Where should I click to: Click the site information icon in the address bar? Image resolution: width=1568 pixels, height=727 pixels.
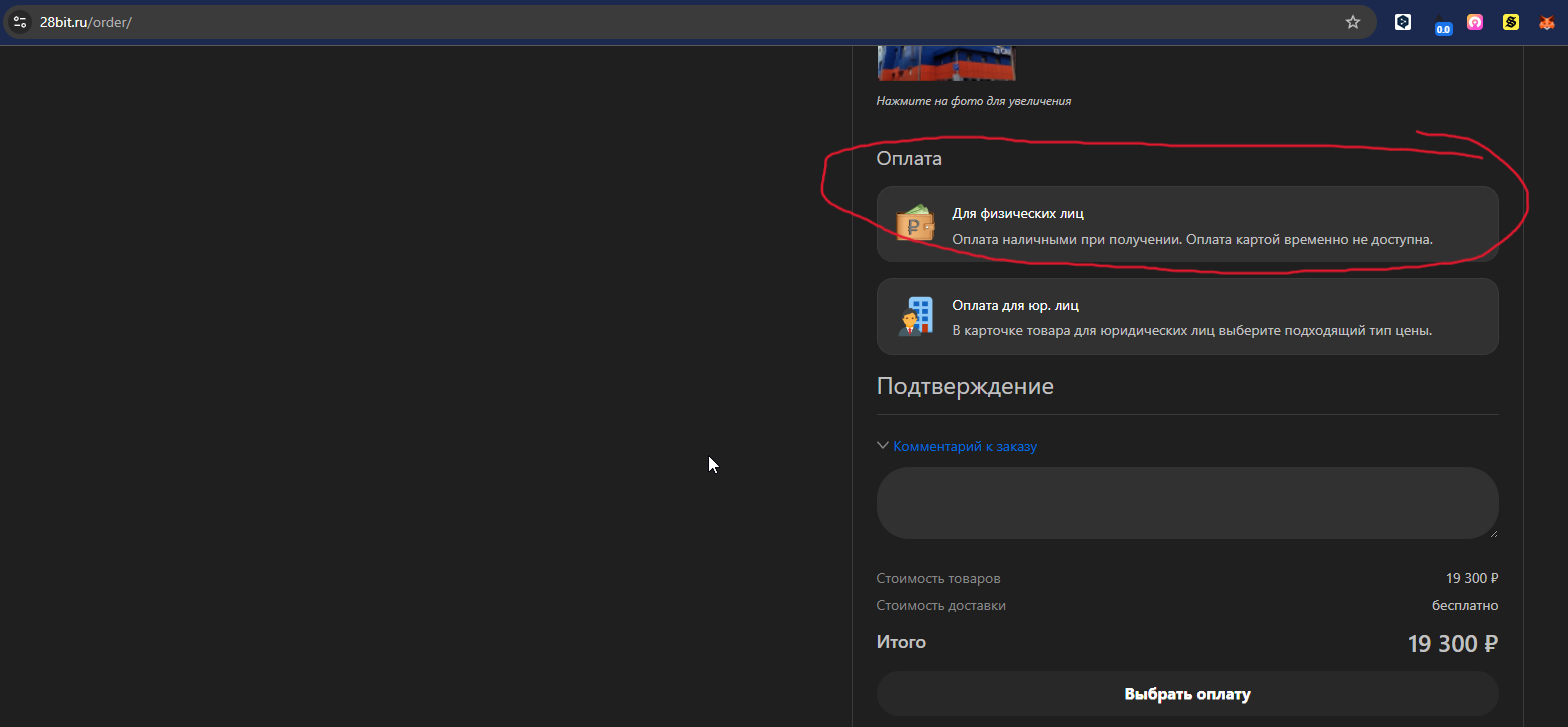20,22
